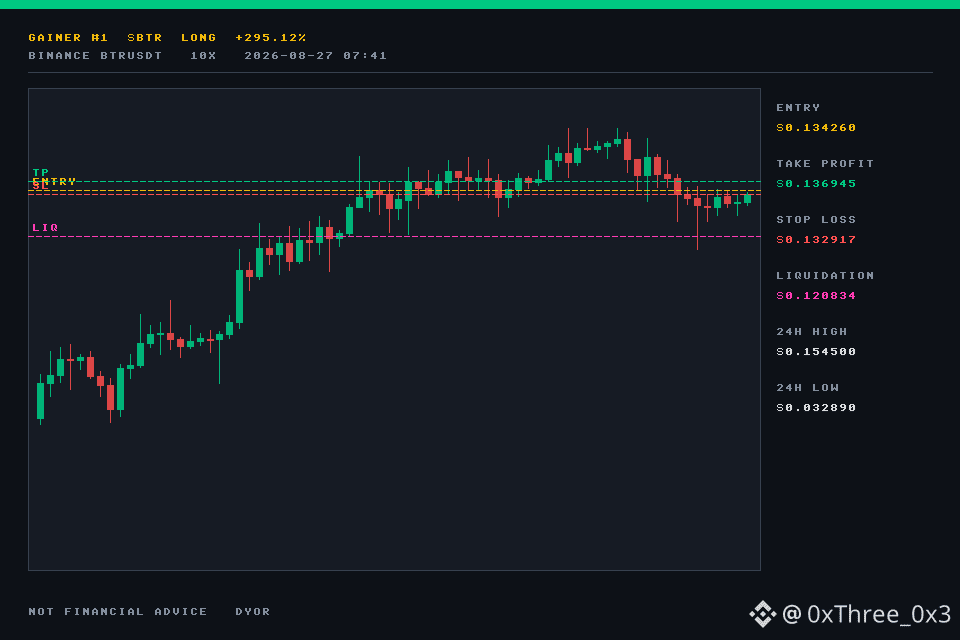The image size is (960, 640).
Task: Click the last green candle on chart
Action: pyautogui.click(x=748, y=198)
